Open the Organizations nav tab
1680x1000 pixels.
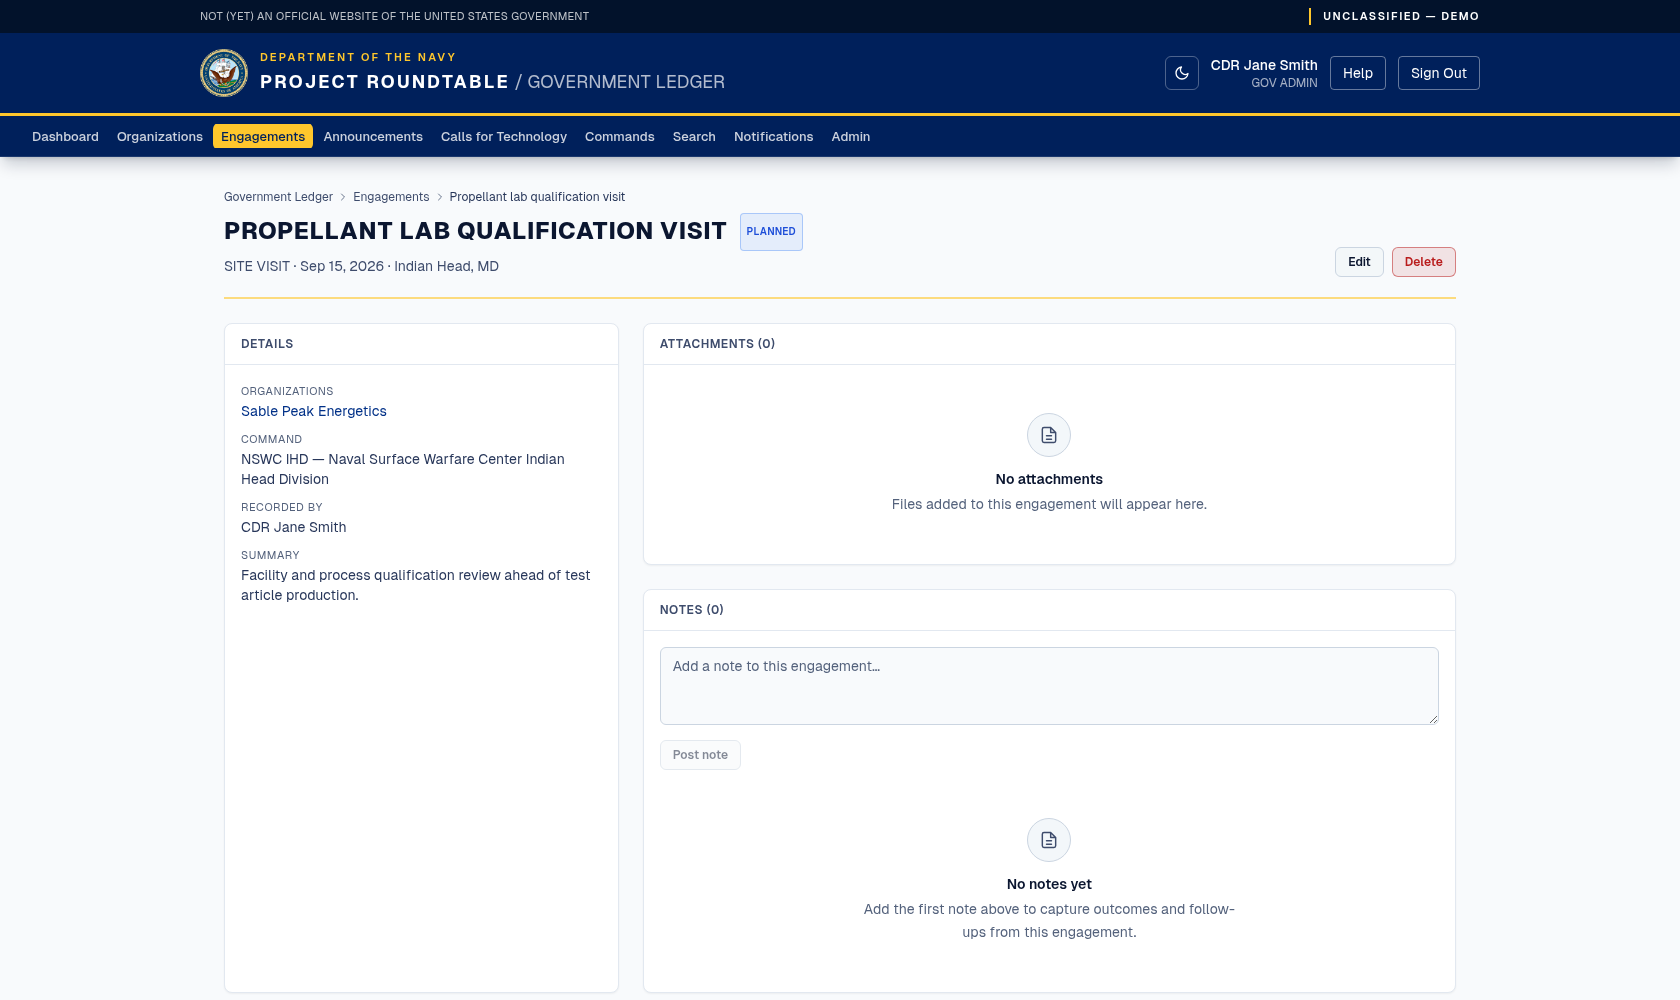pos(160,137)
